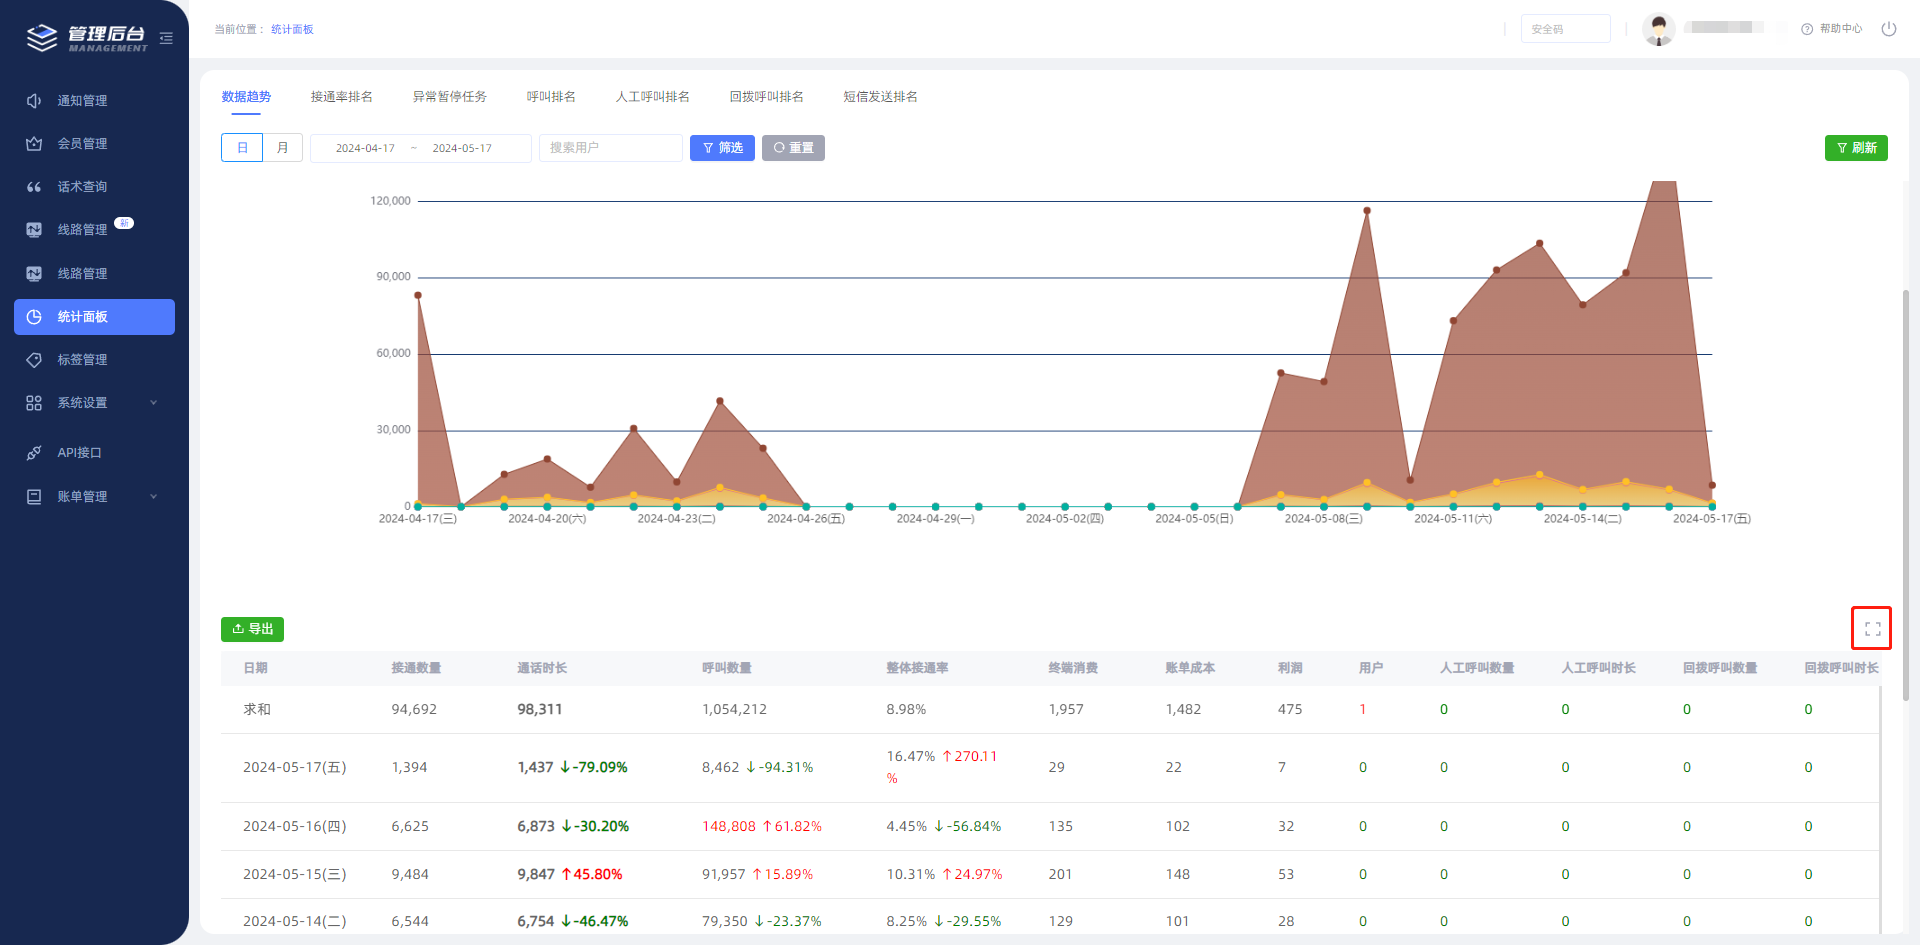Click the 接通数量 column header
The width and height of the screenshot is (1920, 945).
(416, 668)
